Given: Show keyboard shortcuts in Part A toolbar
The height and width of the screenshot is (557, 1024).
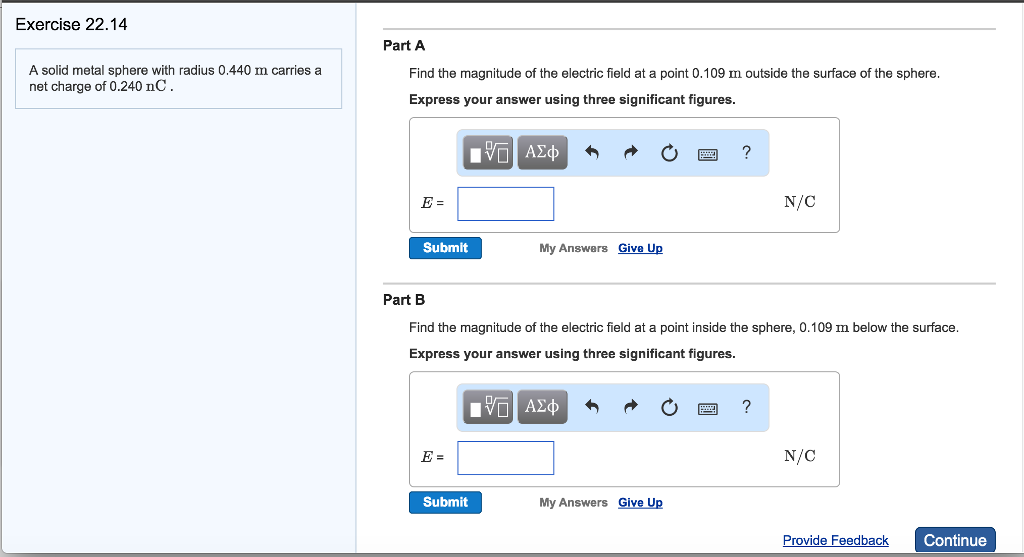Looking at the screenshot, I should click(x=708, y=154).
